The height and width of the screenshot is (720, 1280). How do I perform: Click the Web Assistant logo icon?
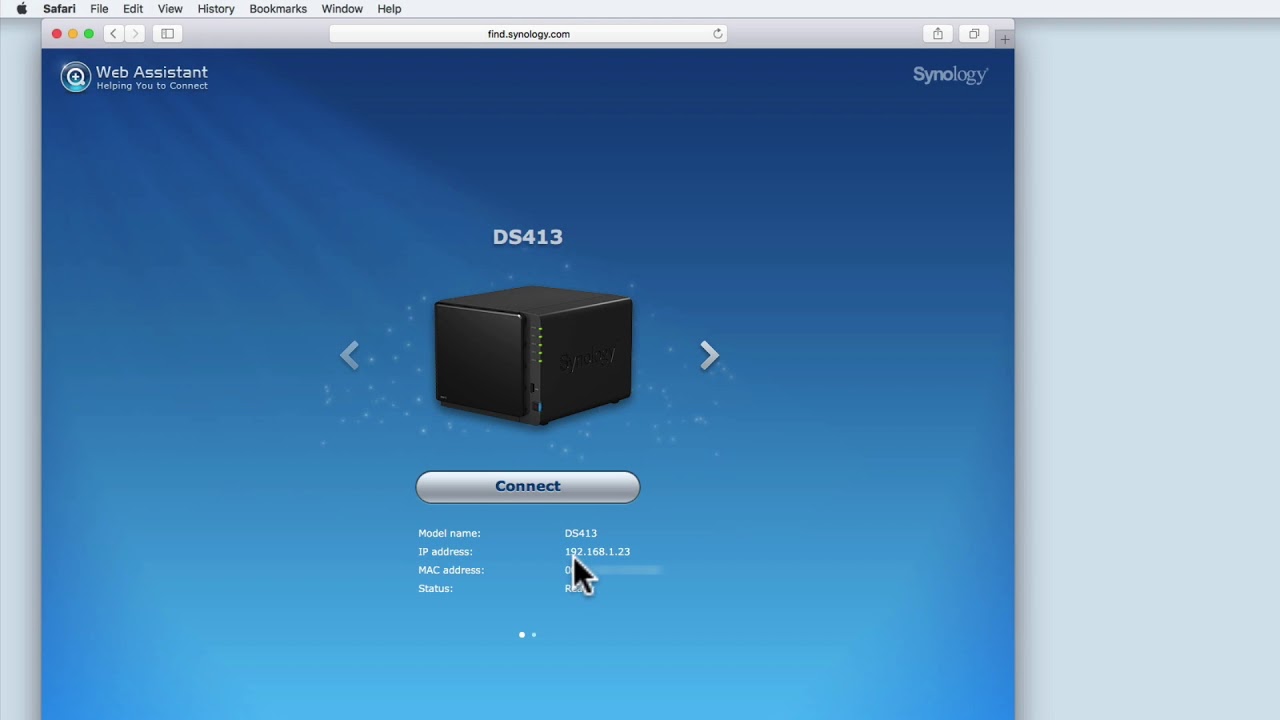75,77
